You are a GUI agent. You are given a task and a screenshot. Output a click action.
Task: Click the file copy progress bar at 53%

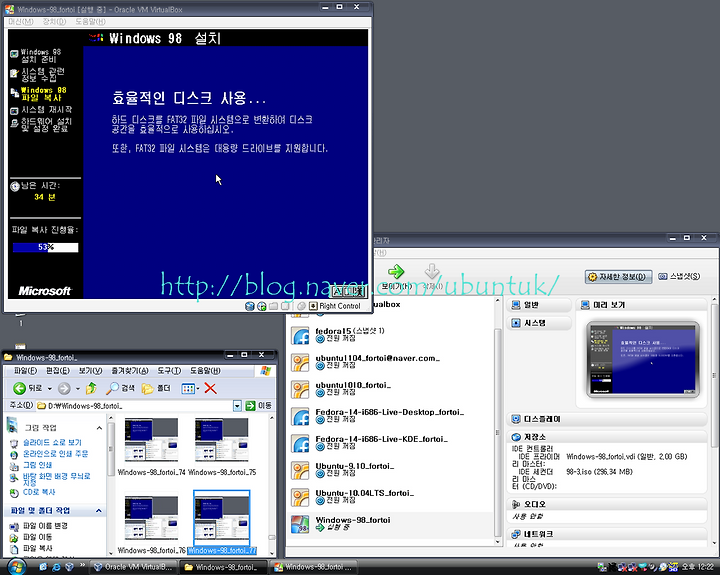[x=45, y=248]
